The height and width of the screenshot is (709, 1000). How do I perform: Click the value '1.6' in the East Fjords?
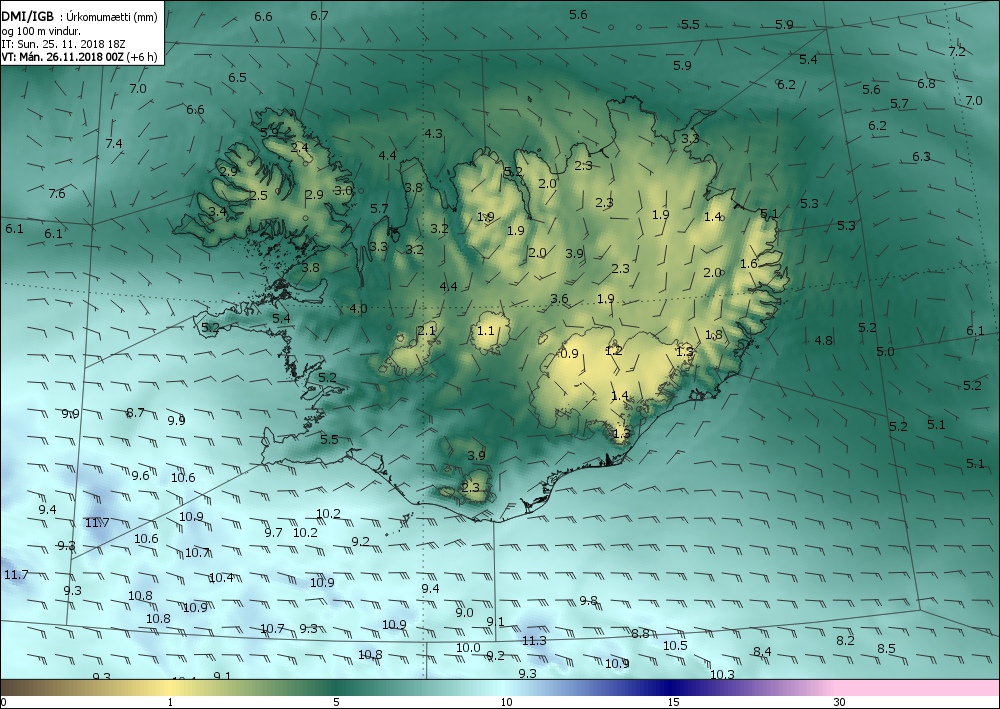click(748, 263)
